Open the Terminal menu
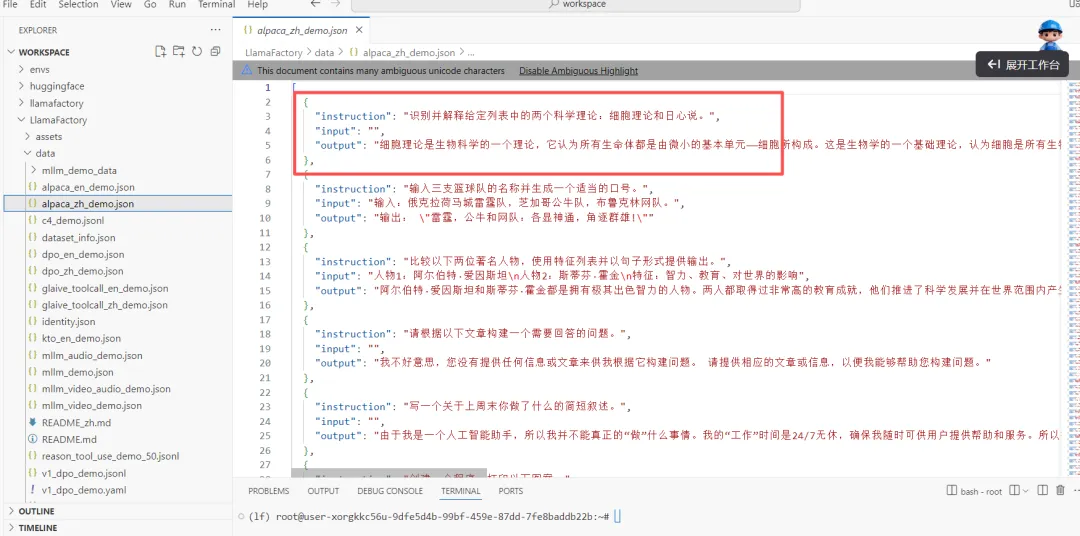Viewport: 1080px width, 536px height. coord(216,4)
